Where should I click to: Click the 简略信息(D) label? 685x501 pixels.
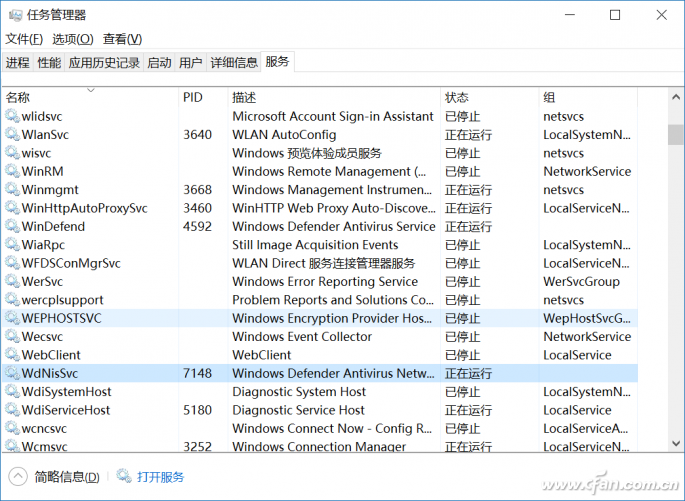67,477
